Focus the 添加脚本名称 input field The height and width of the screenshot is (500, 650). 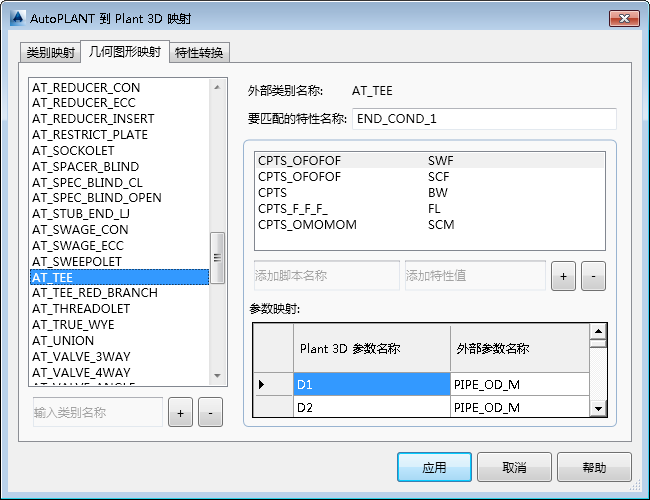coord(327,275)
